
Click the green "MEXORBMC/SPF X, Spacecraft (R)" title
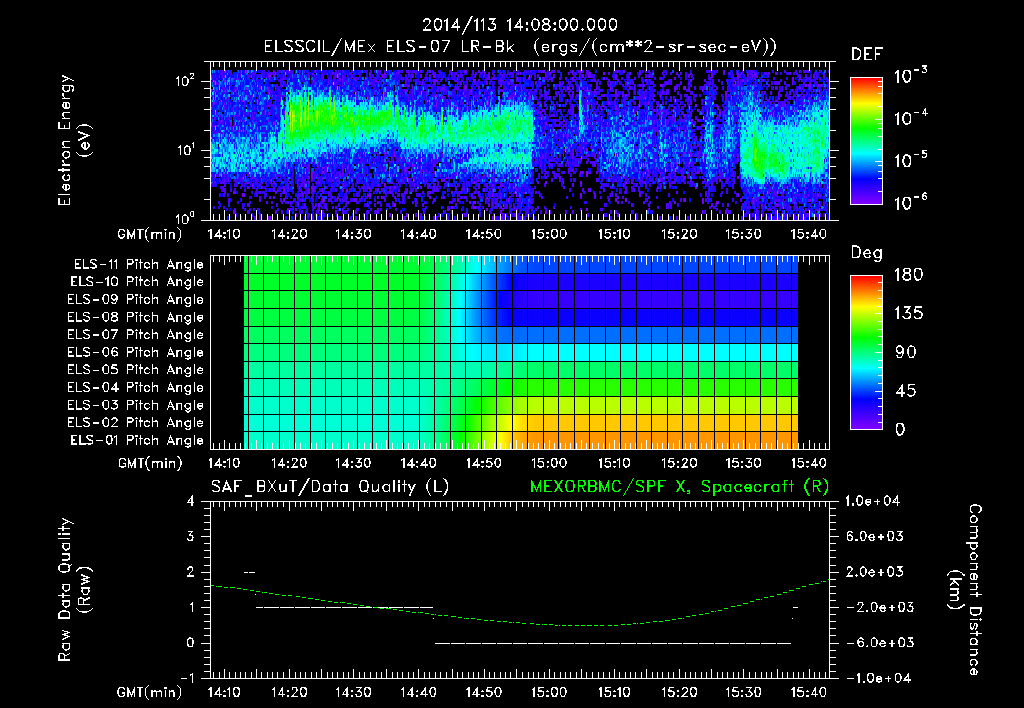tap(679, 487)
